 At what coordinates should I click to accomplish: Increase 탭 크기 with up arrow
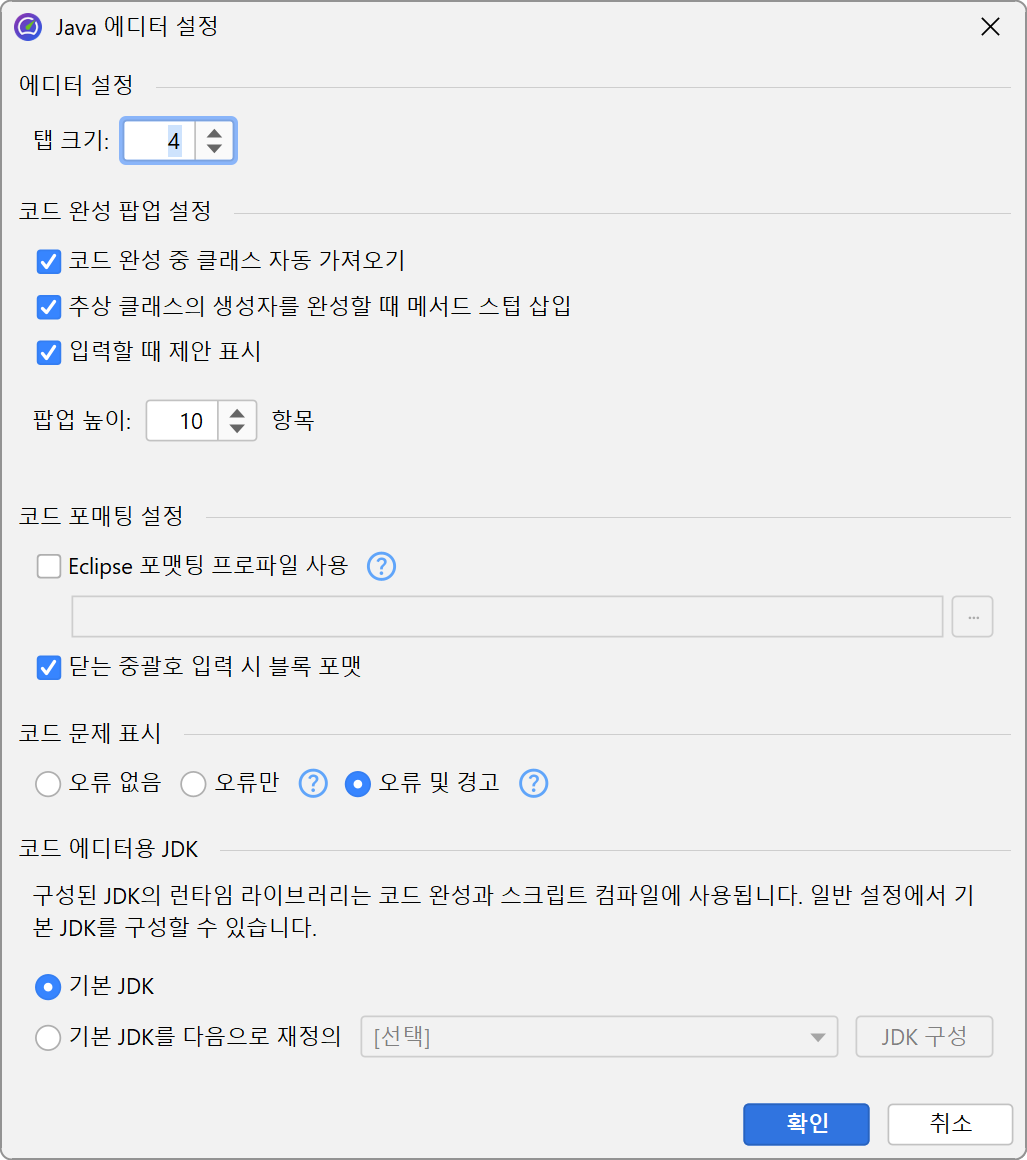pyautogui.click(x=214, y=131)
